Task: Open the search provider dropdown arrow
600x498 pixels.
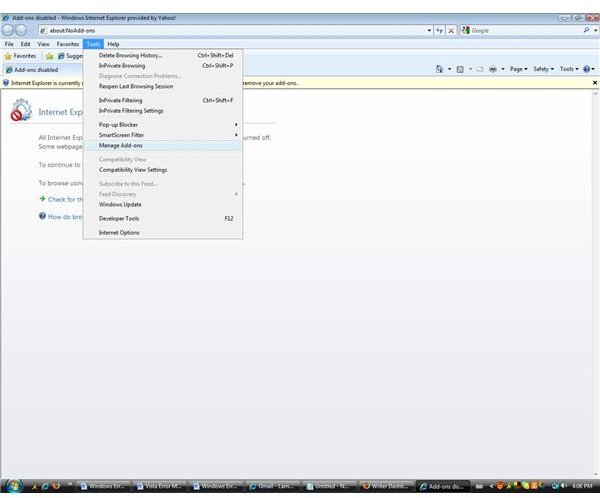Action: [x=595, y=31]
